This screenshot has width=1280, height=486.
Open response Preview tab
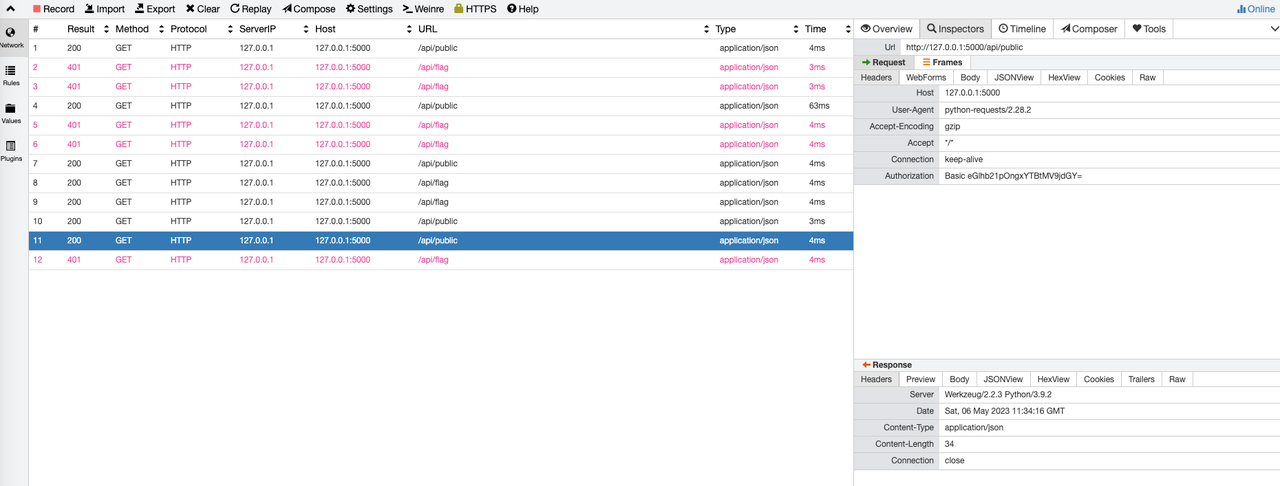pyautogui.click(x=920, y=379)
